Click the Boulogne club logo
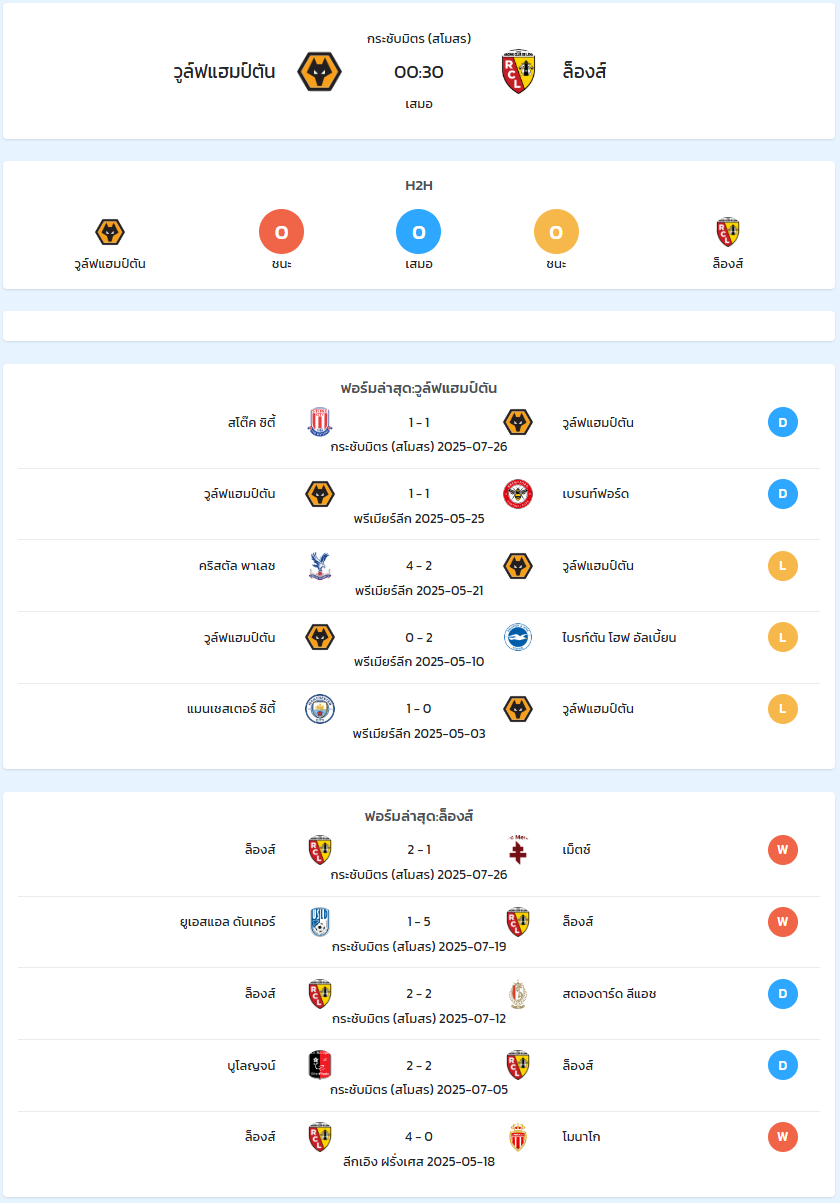The image size is (840, 1203). (x=320, y=1065)
